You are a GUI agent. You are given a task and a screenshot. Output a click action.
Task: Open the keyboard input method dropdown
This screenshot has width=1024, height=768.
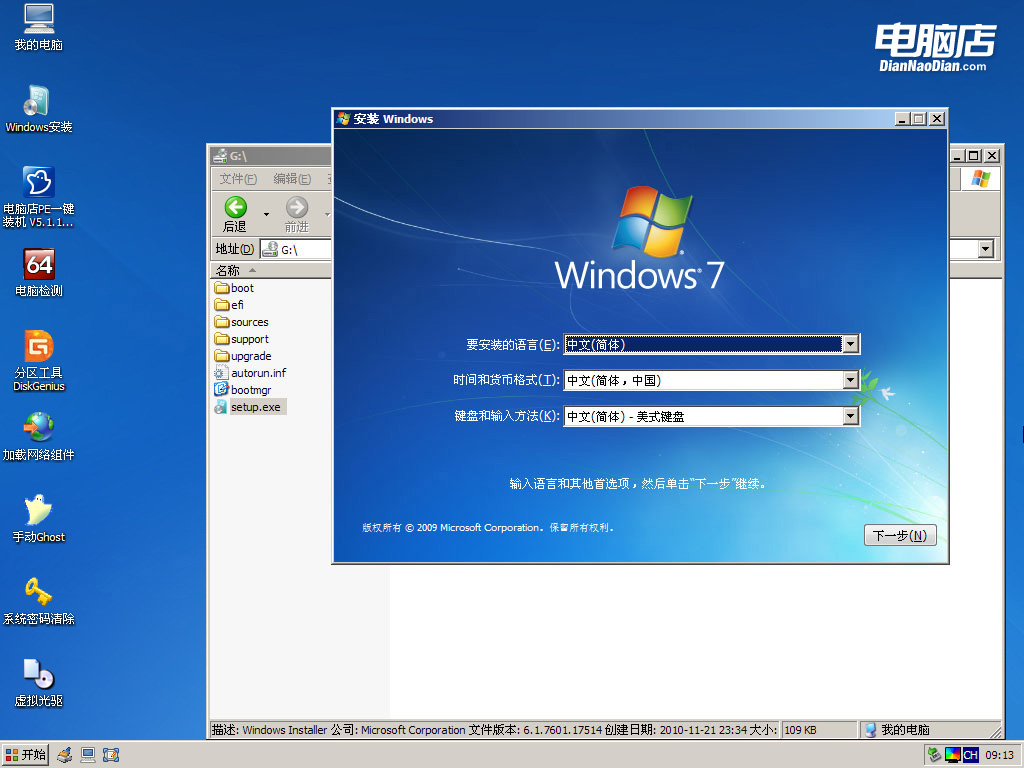tap(850, 416)
